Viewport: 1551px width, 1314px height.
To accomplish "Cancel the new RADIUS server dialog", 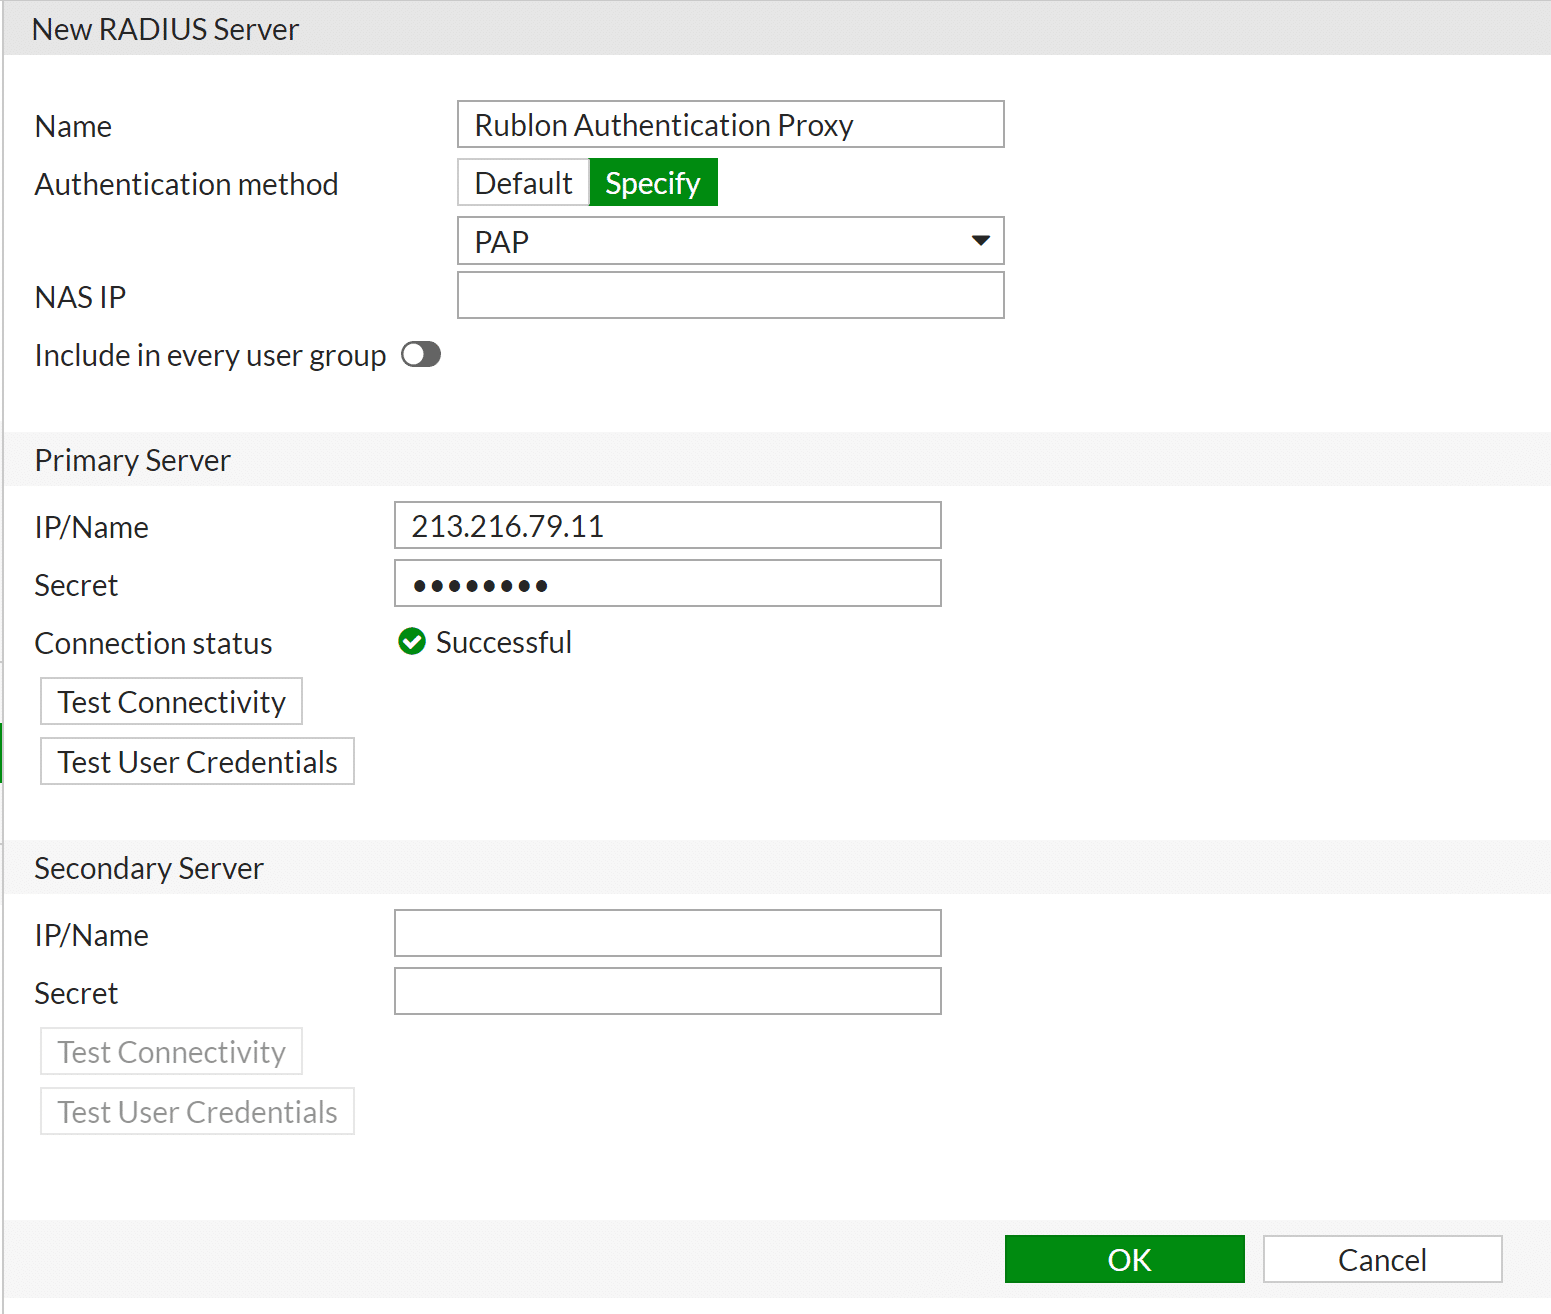I will 1382,1259.
